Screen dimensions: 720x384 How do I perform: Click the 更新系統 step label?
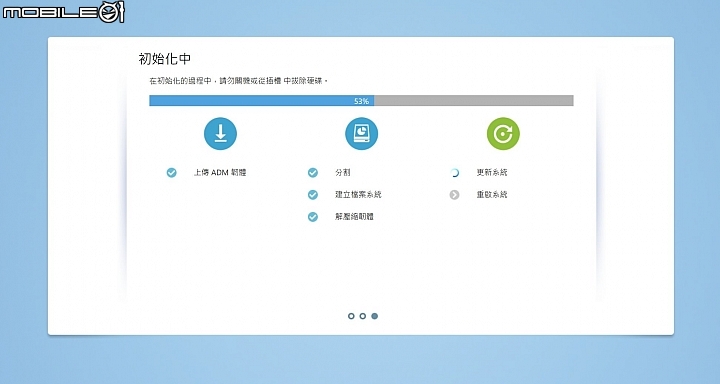[x=492, y=173]
